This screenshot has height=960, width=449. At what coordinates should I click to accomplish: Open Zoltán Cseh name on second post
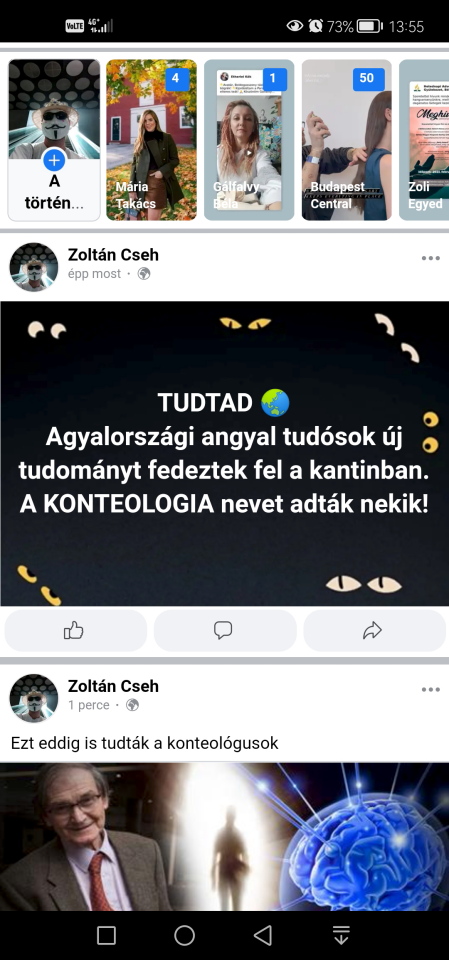coord(113,686)
